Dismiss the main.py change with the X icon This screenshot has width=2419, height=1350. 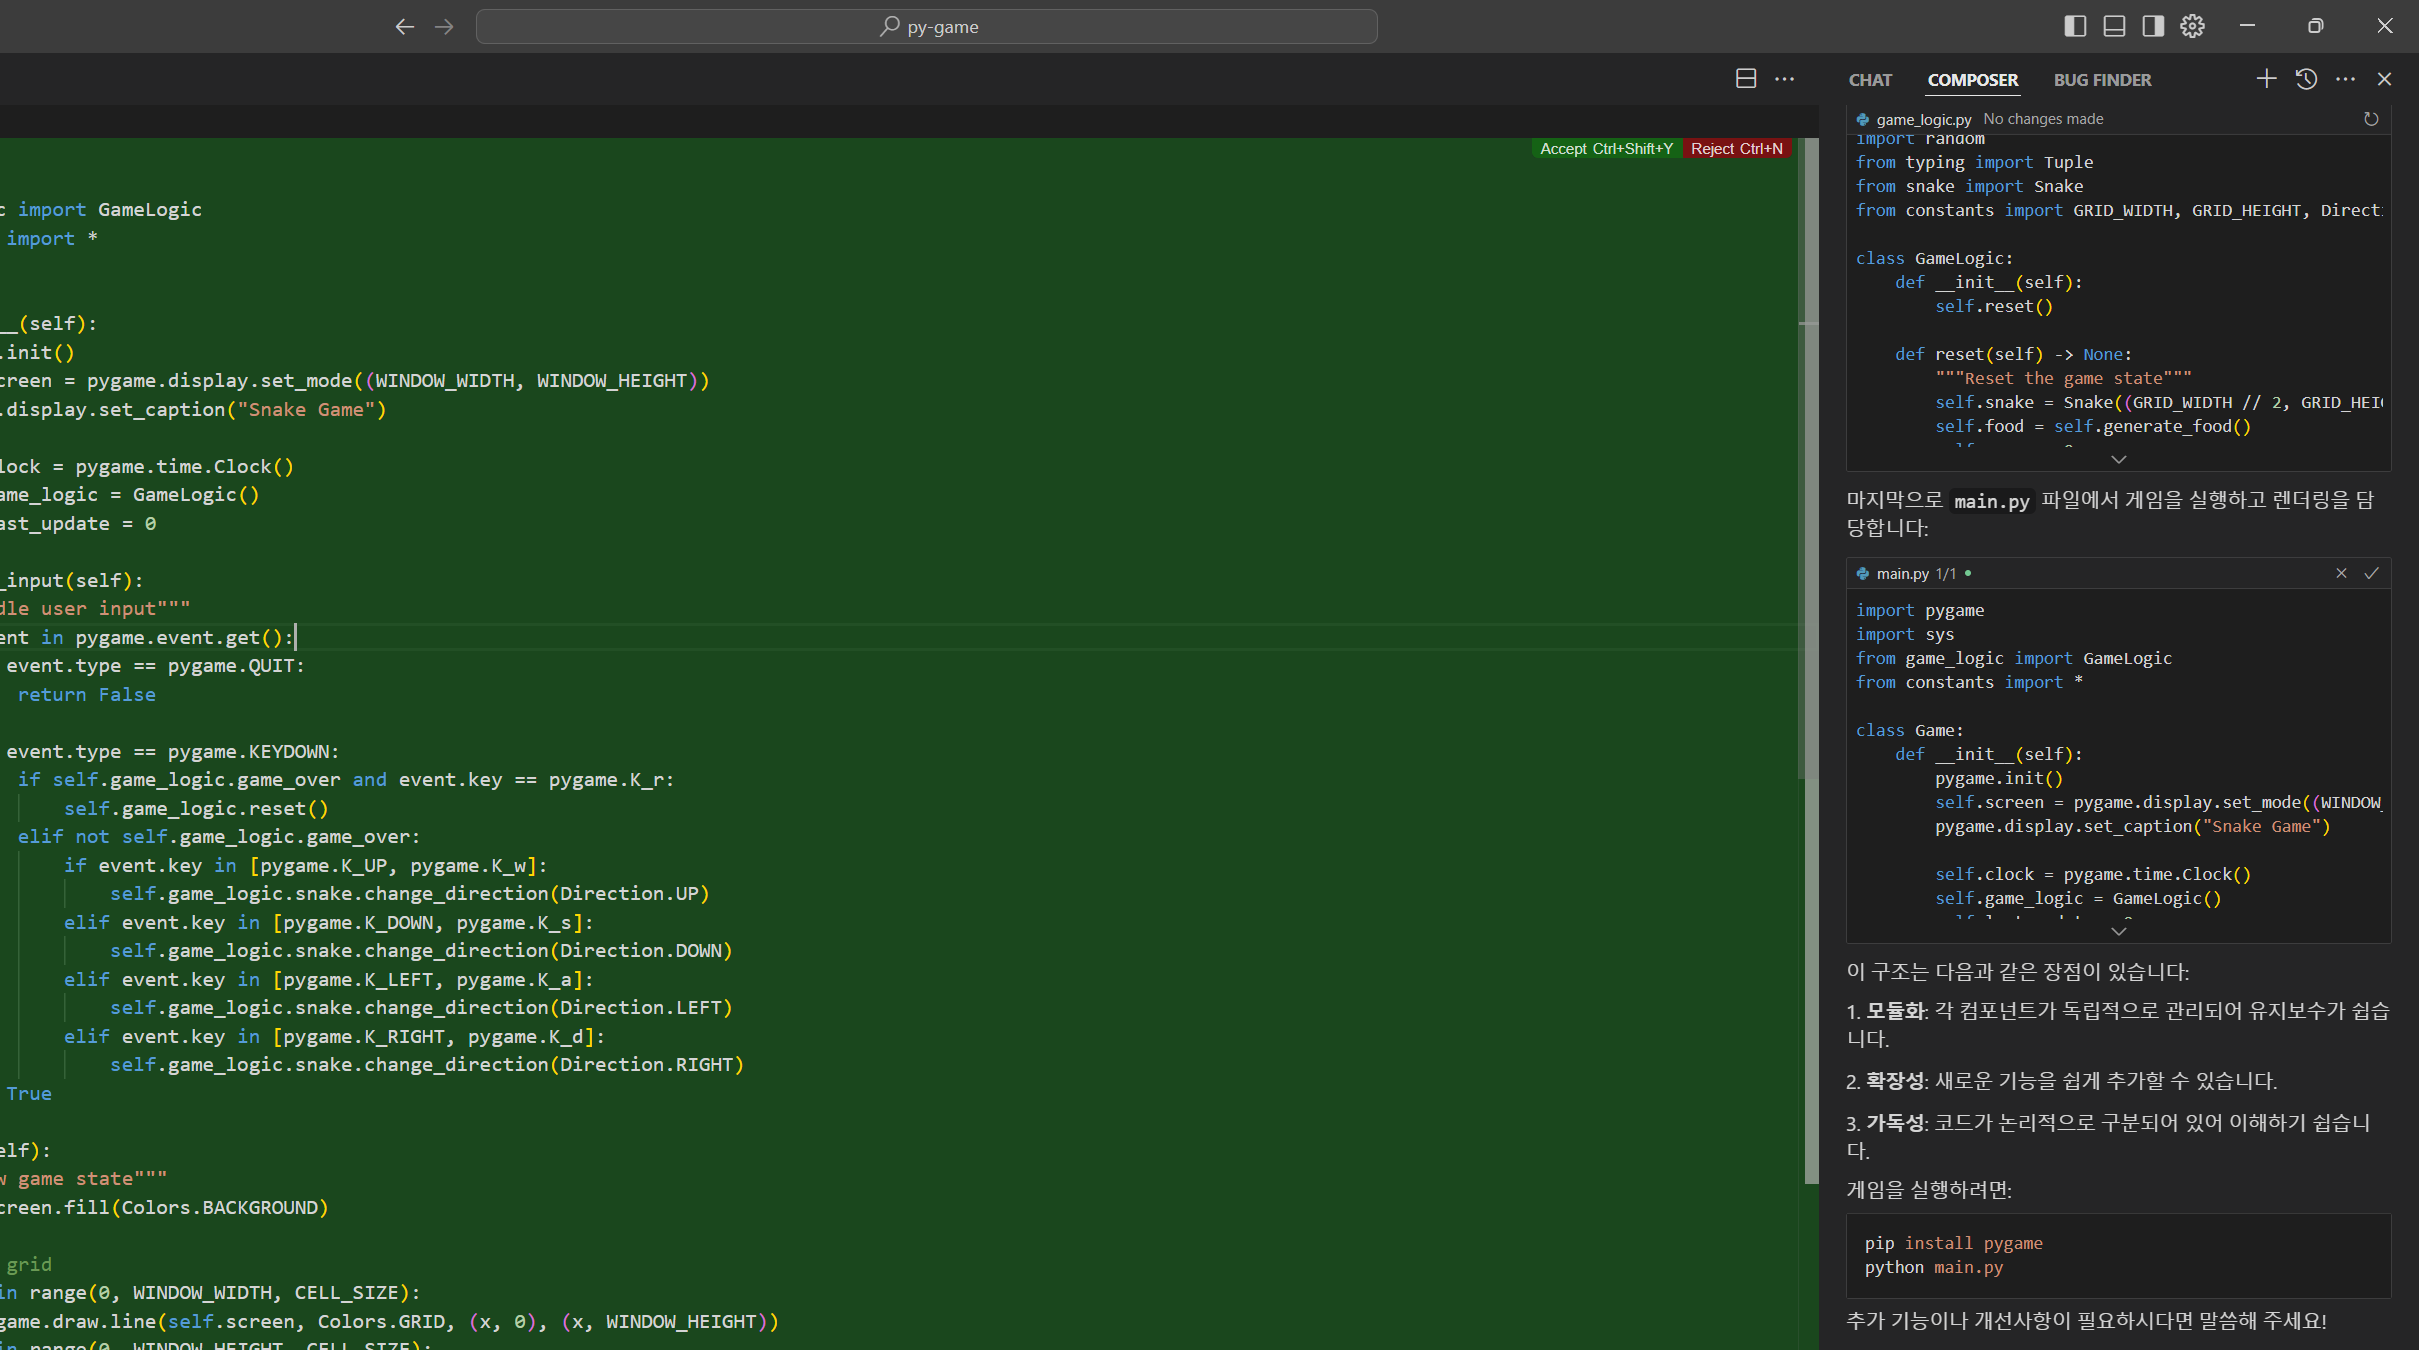click(2341, 573)
